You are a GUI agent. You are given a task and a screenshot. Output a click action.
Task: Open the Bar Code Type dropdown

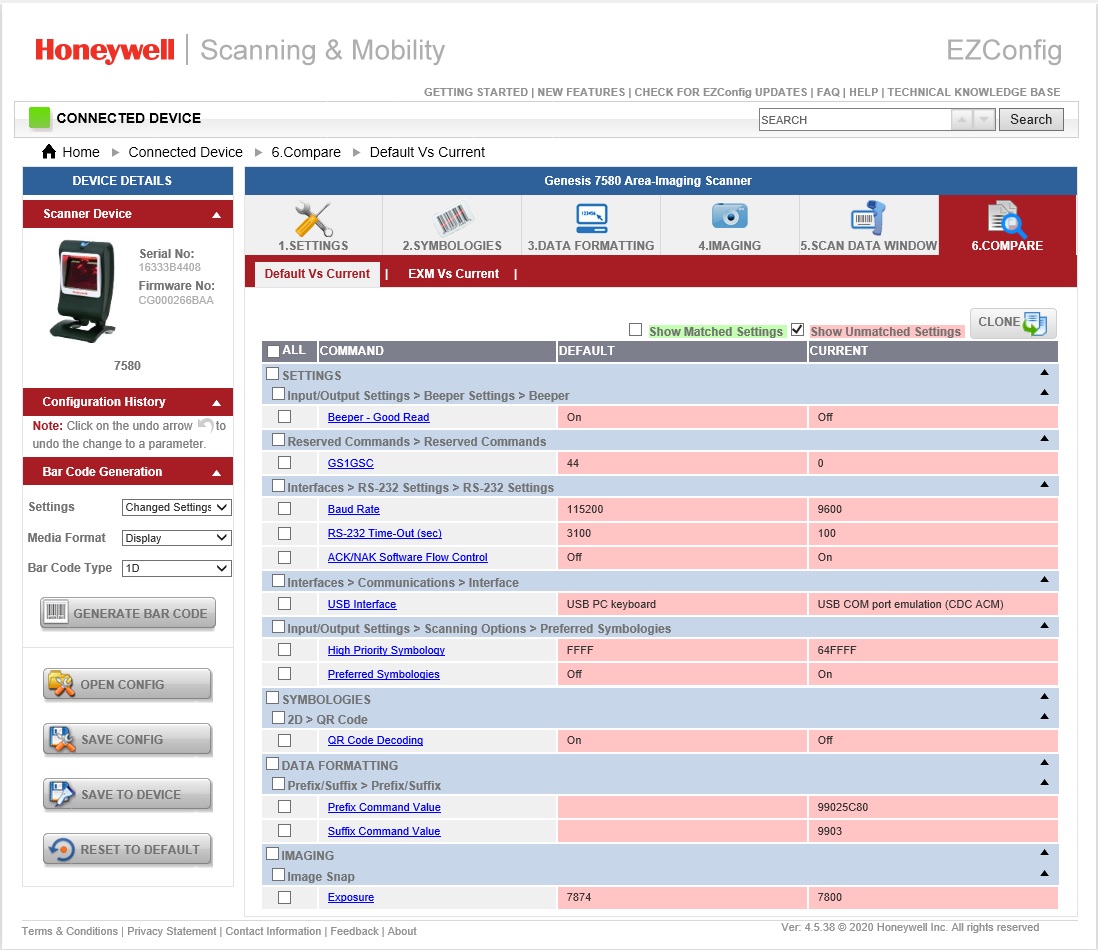tap(176, 568)
